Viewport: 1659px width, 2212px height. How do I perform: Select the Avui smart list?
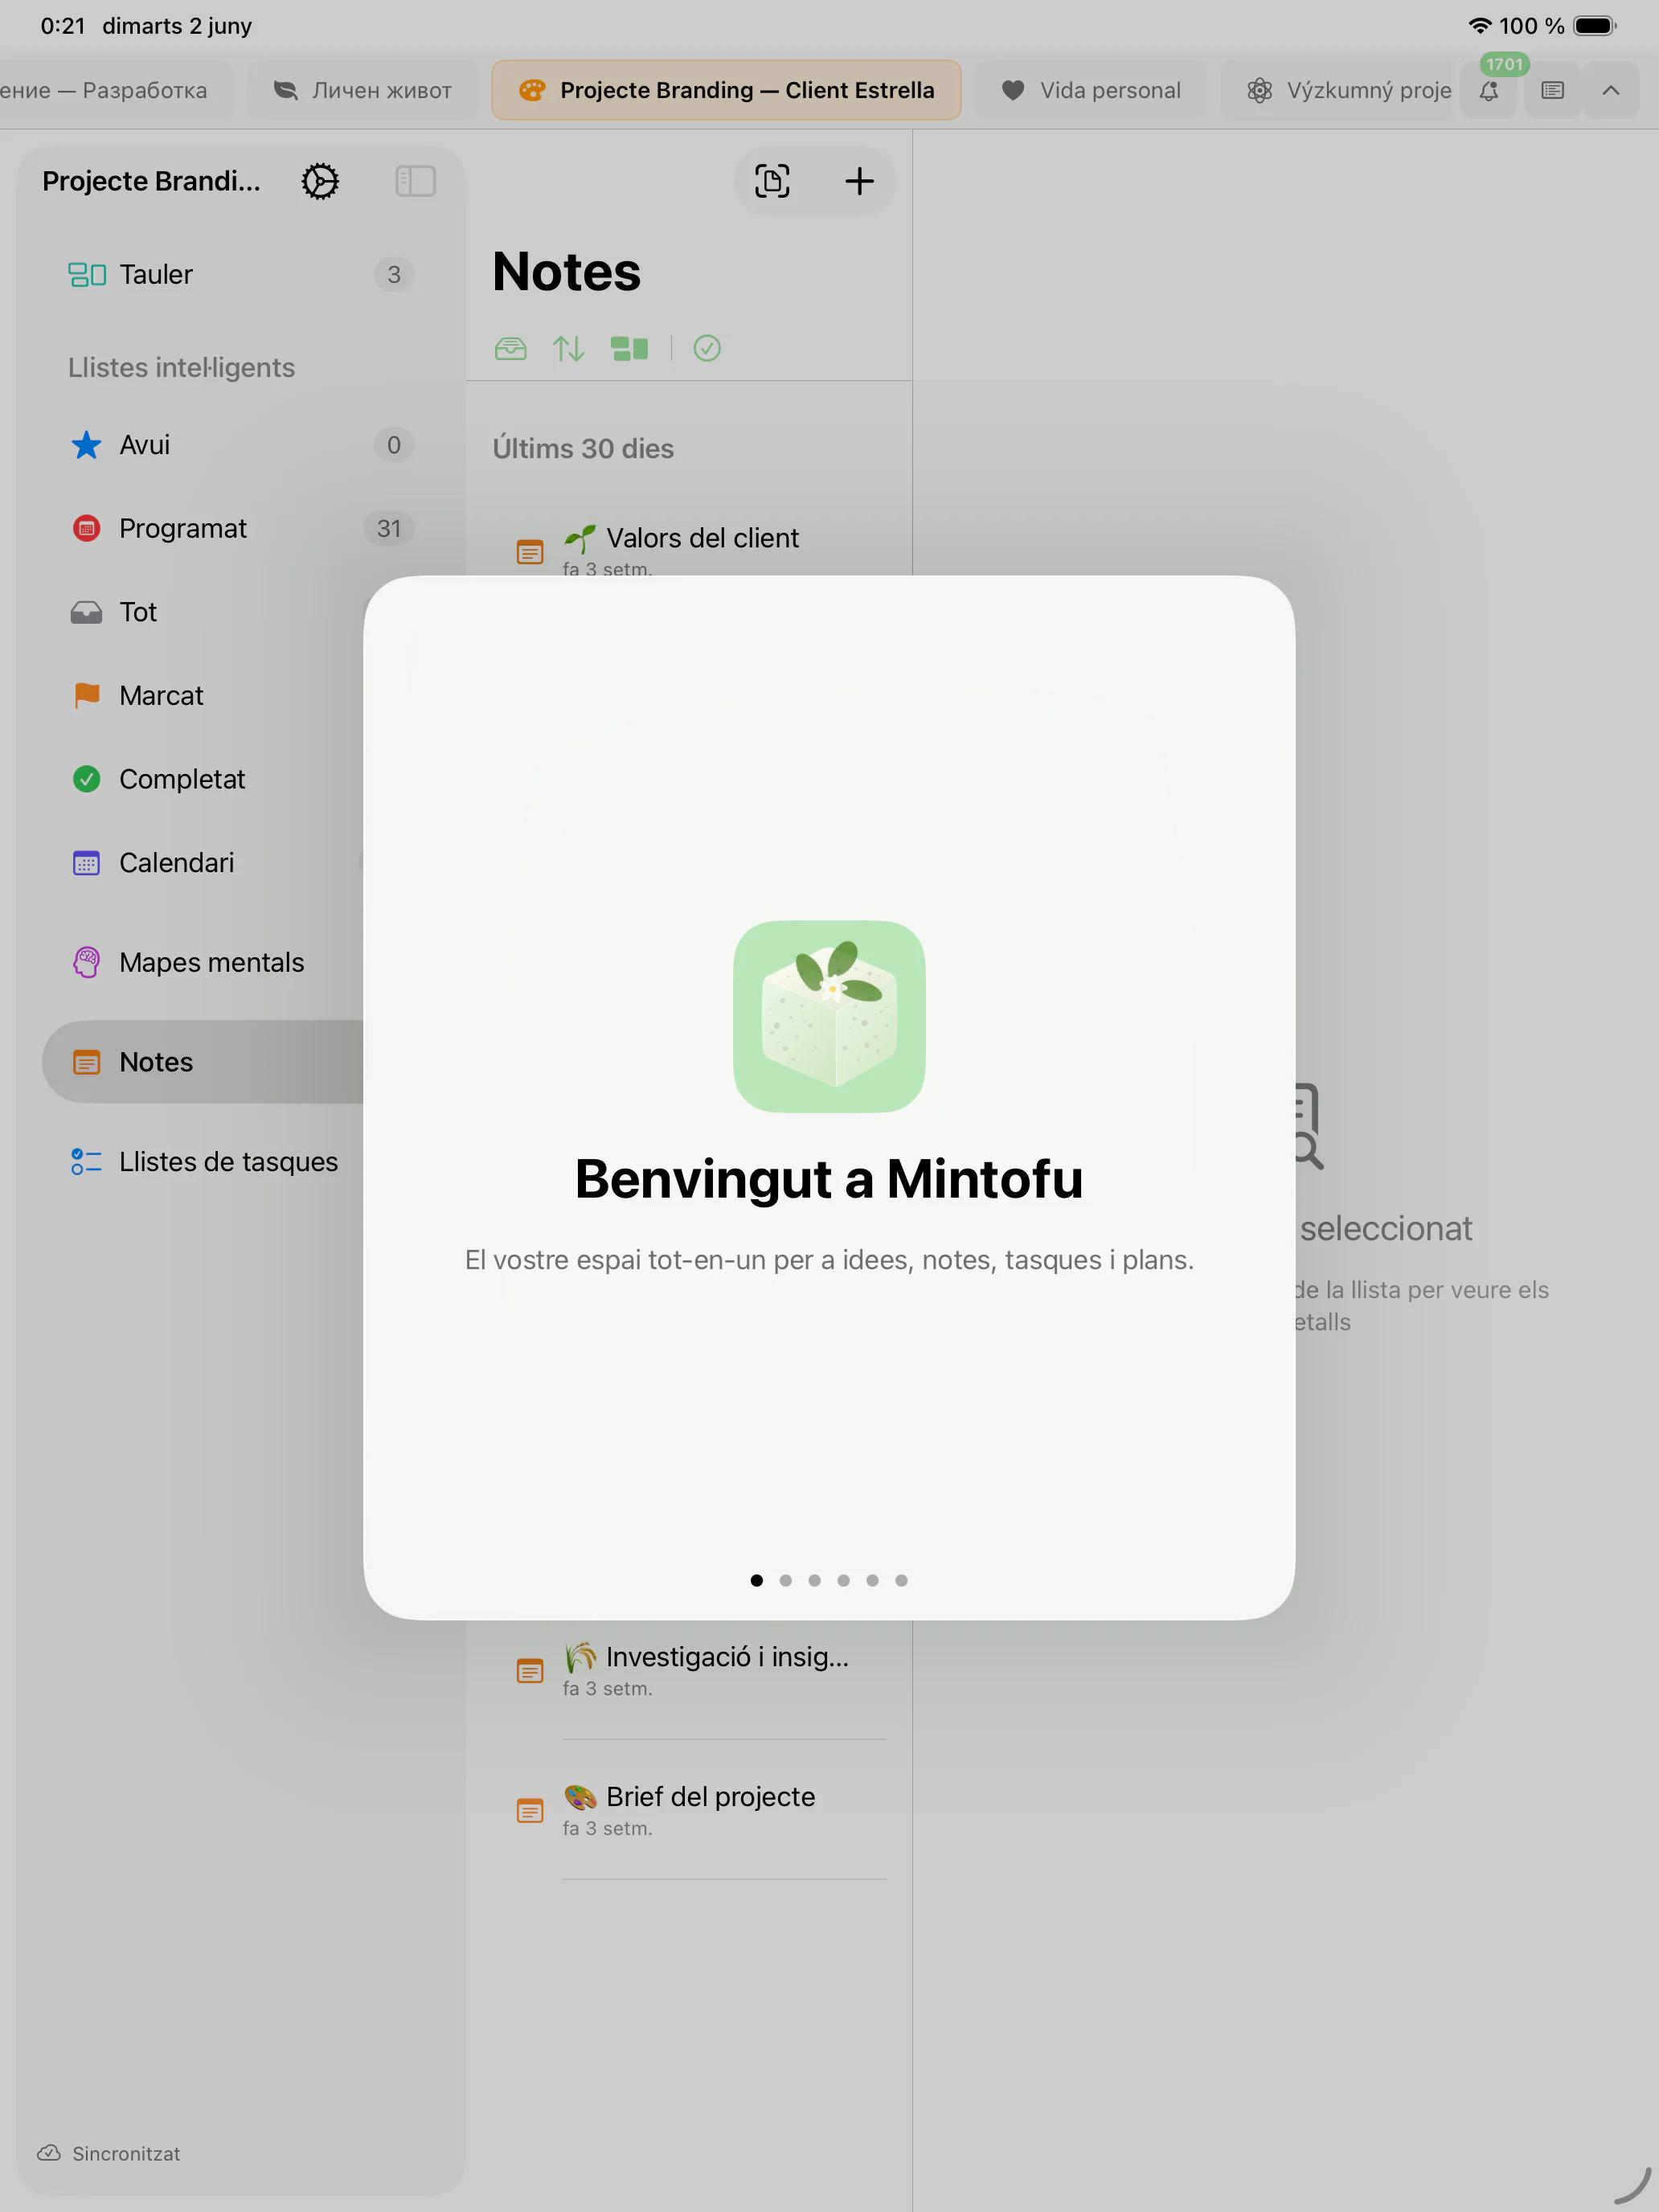pos(240,444)
